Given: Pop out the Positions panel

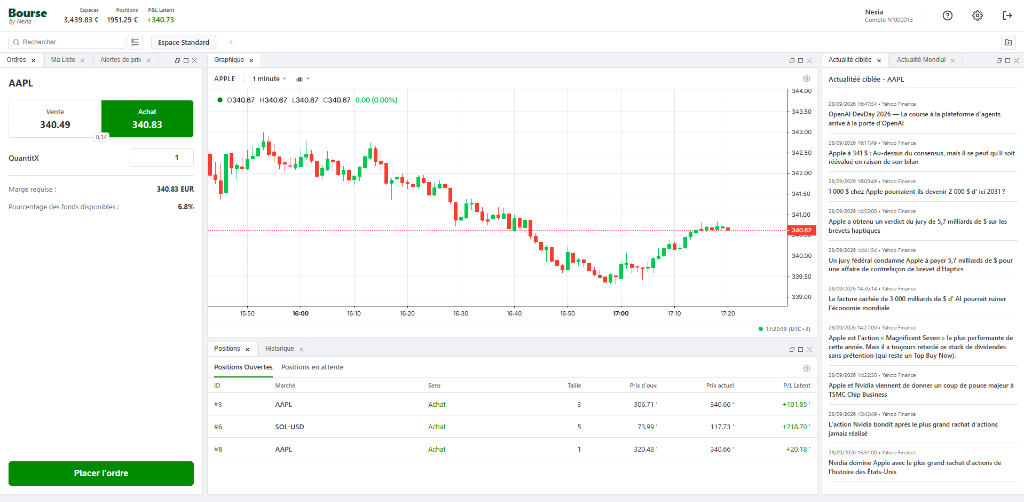Looking at the screenshot, I should (792, 349).
